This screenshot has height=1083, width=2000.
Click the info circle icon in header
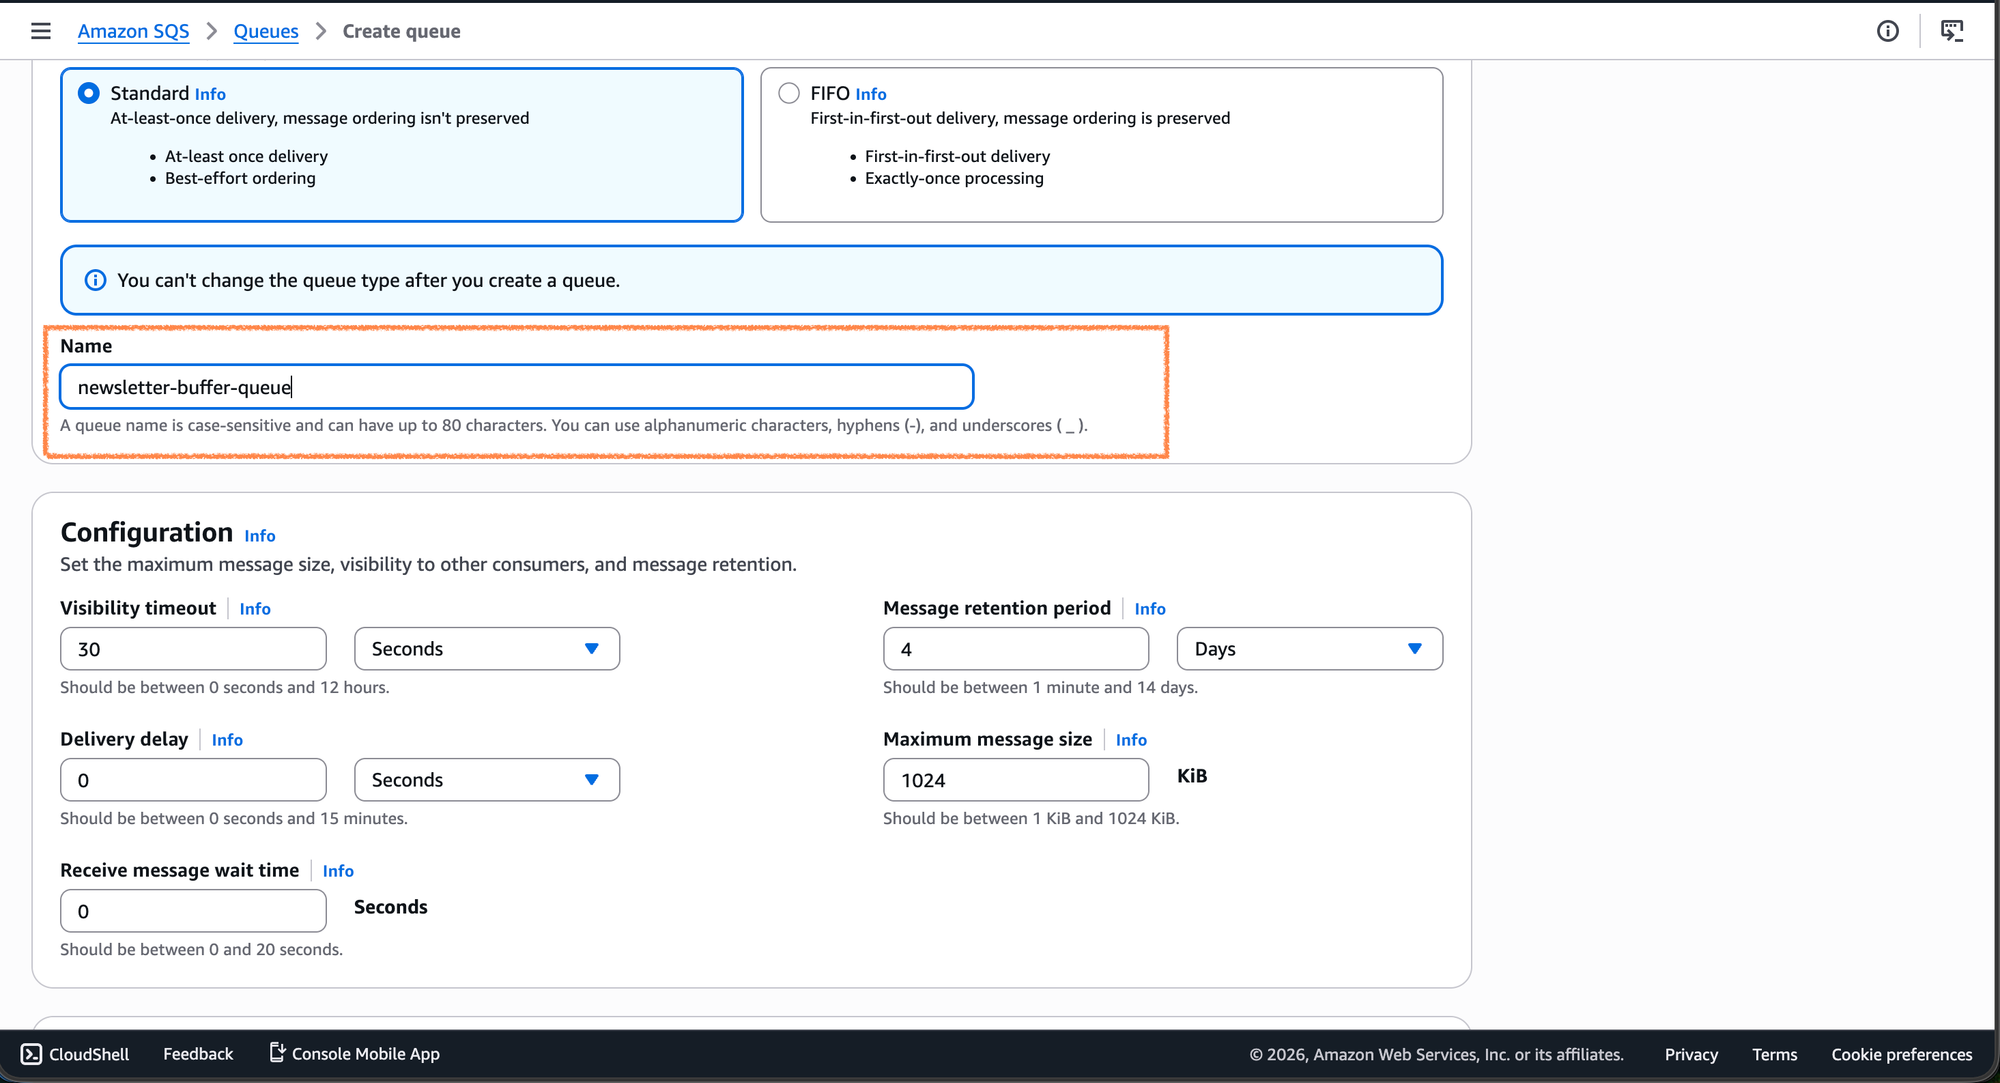click(x=1887, y=31)
